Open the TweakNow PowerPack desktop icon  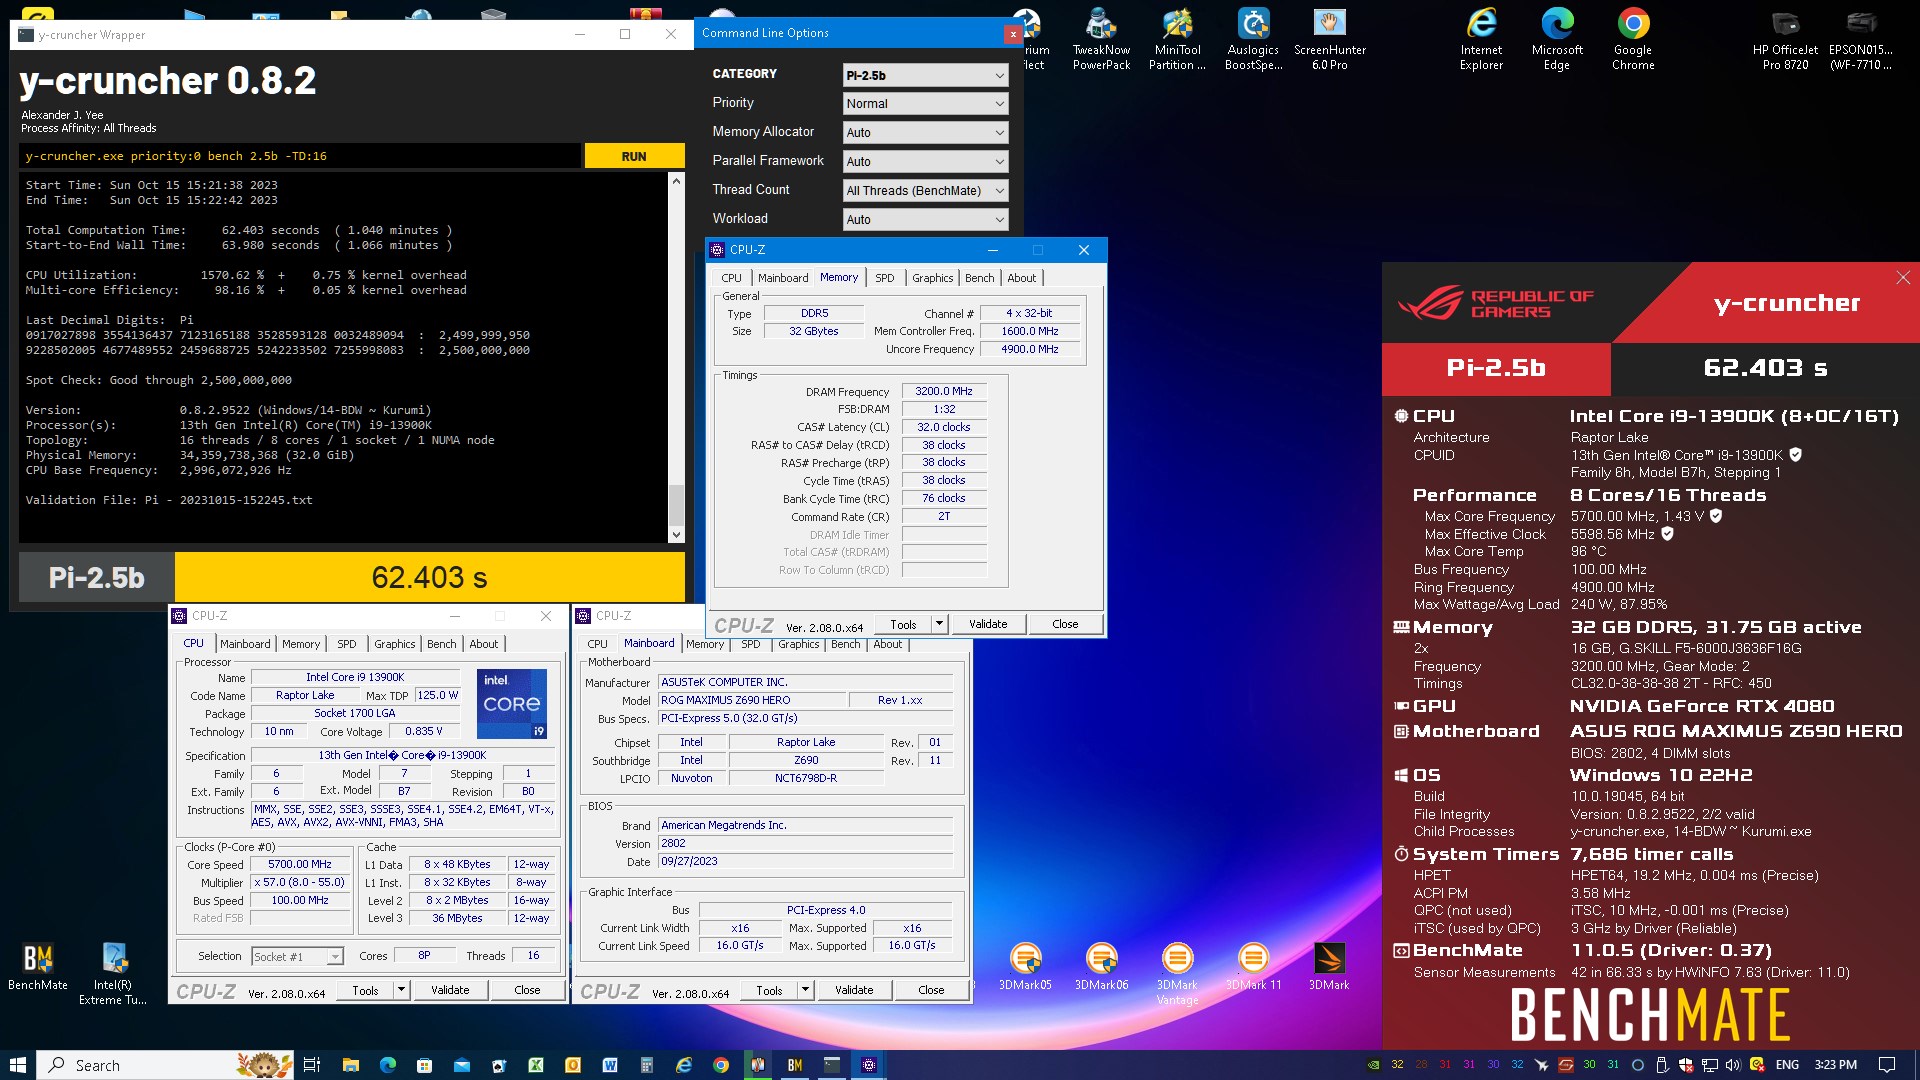point(1101,39)
